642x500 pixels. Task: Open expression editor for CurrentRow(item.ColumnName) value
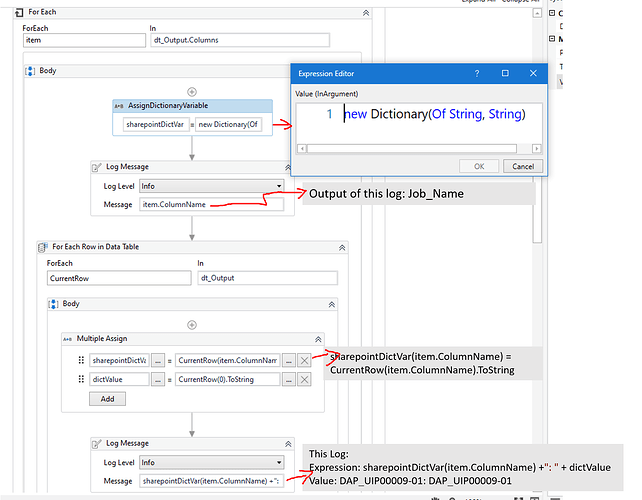pyautogui.click(x=289, y=360)
